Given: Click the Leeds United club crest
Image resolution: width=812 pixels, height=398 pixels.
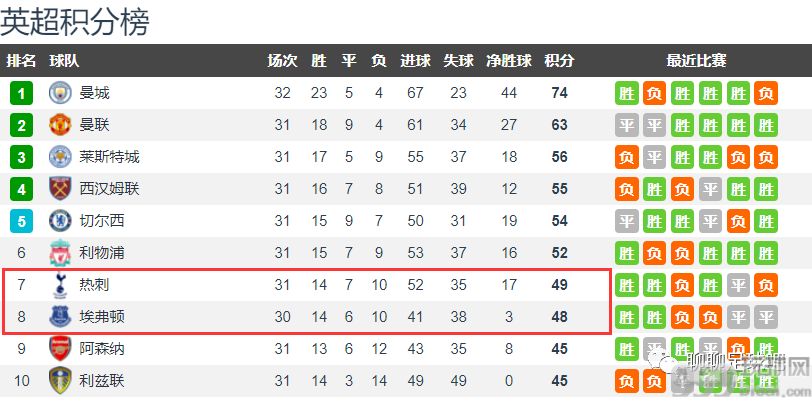Looking at the screenshot, I should coord(60,381).
